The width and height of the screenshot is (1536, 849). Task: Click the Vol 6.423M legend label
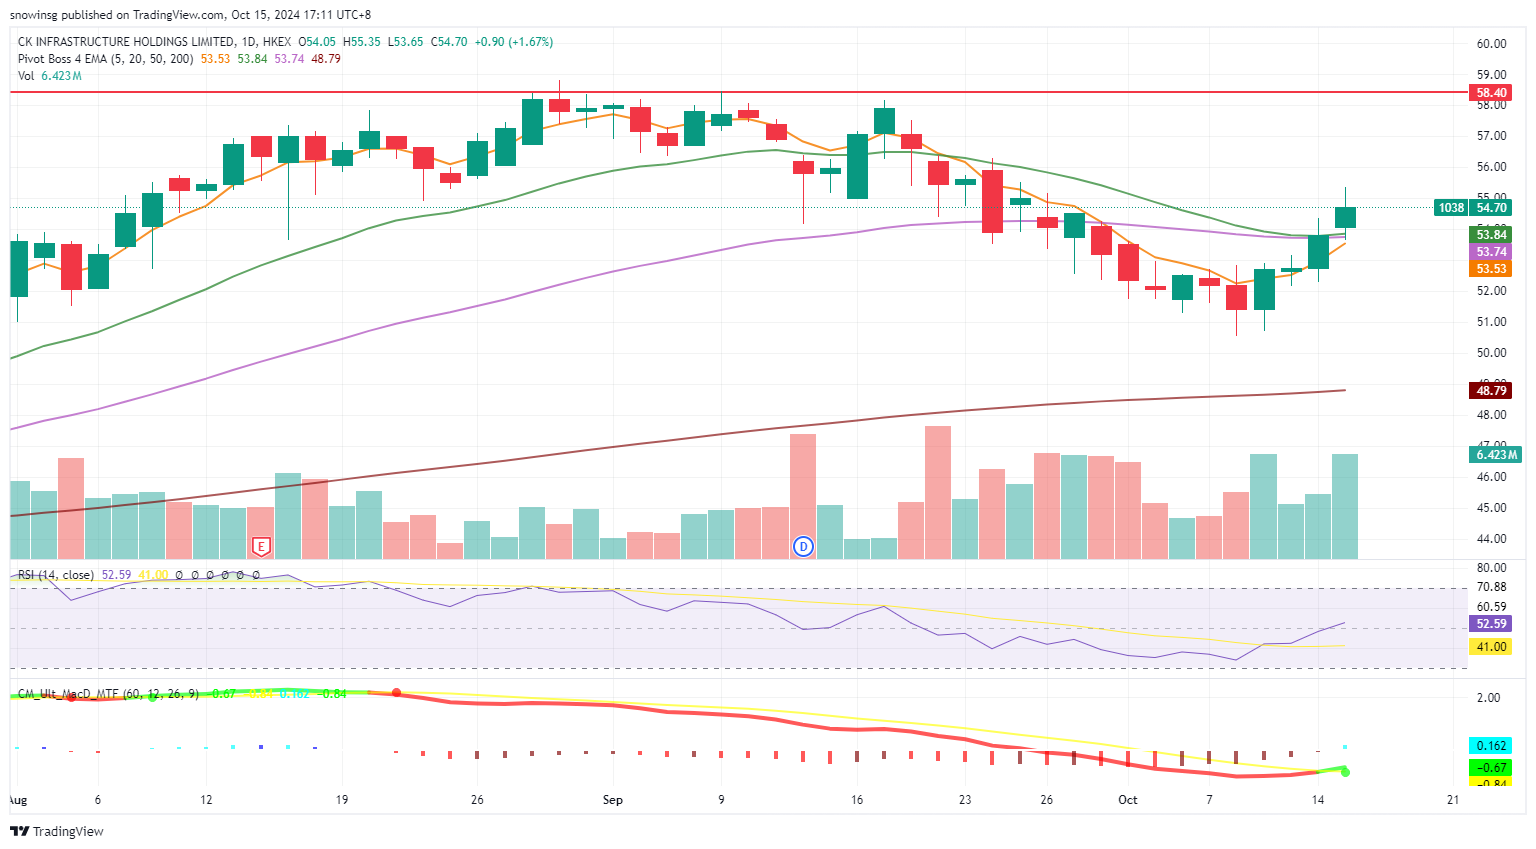[50, 76]
